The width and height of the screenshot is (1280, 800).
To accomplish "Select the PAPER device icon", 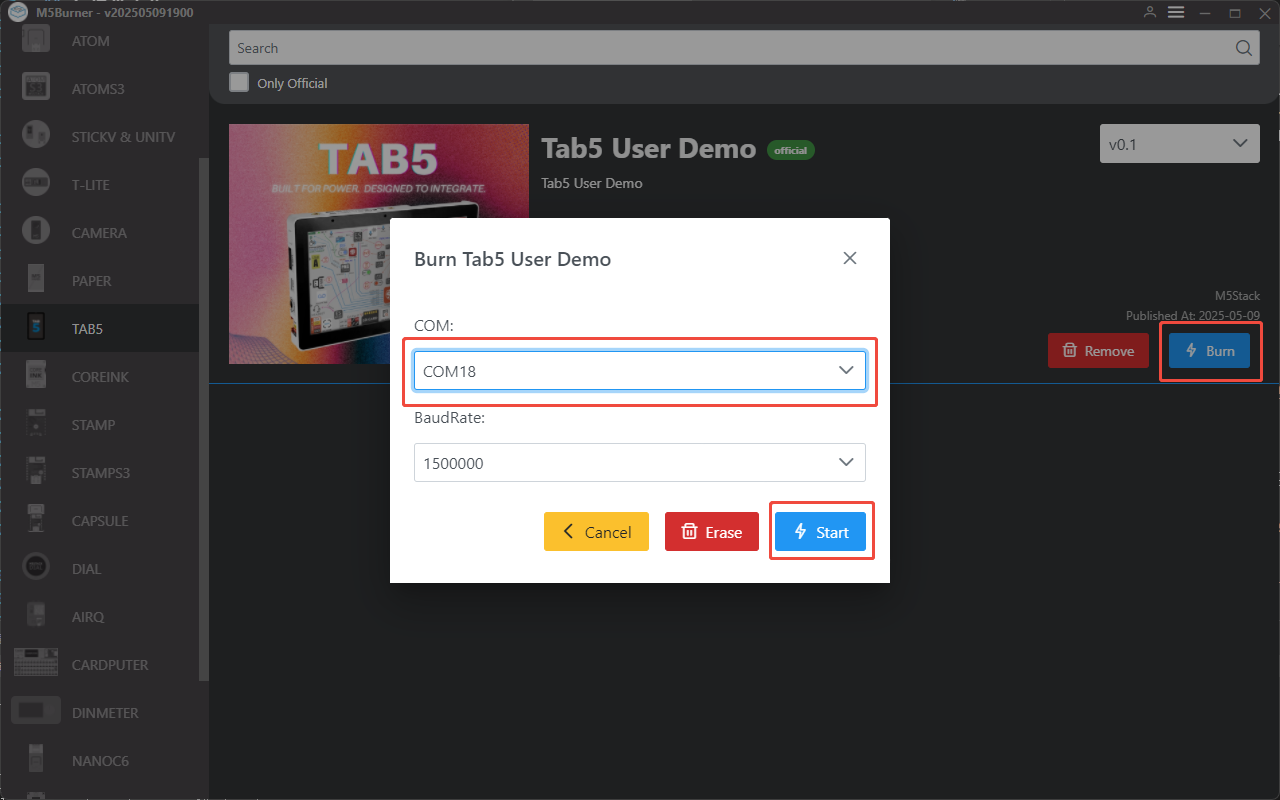I will click(x=36, y=280).
